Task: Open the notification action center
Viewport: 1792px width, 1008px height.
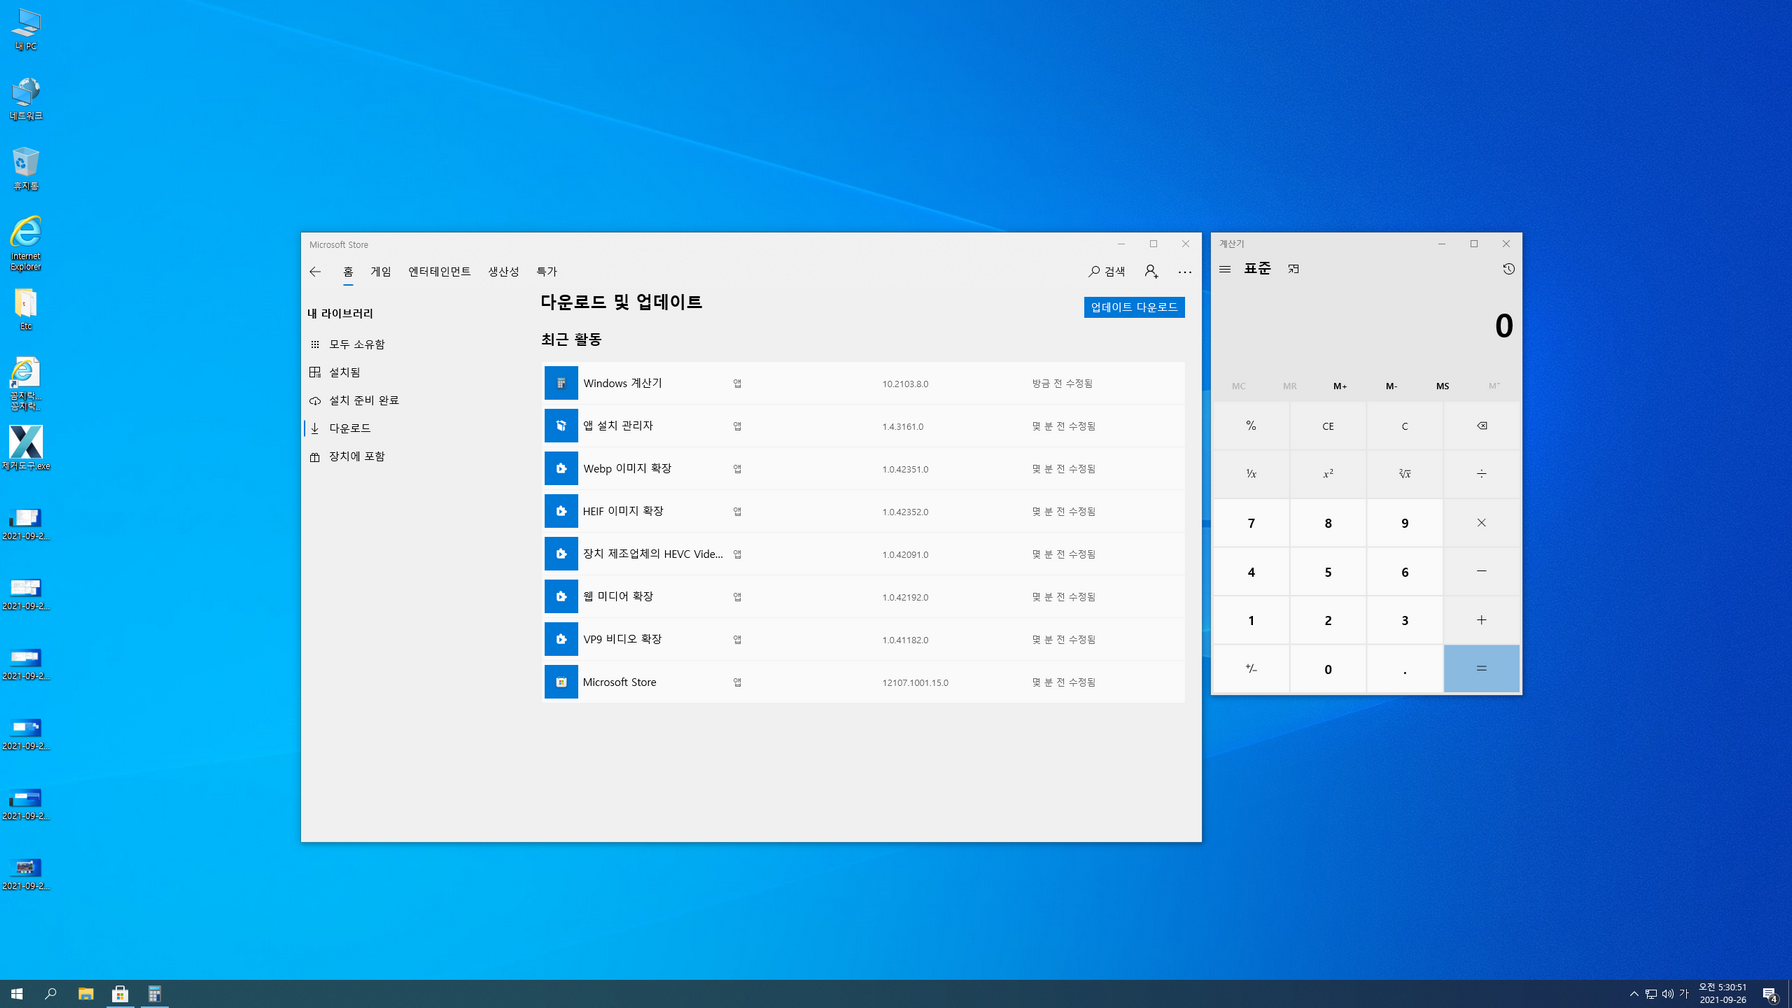Action: click(1770, 994)
